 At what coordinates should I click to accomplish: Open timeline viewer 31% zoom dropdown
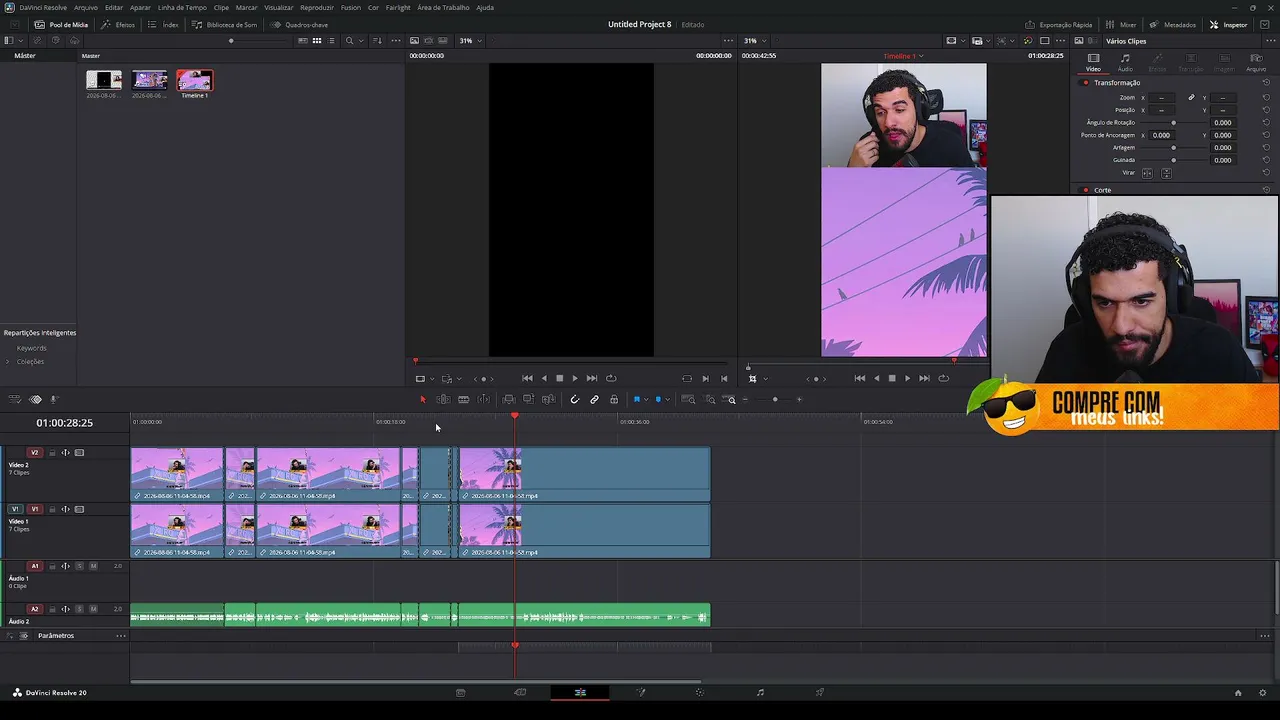click(754, 41)
